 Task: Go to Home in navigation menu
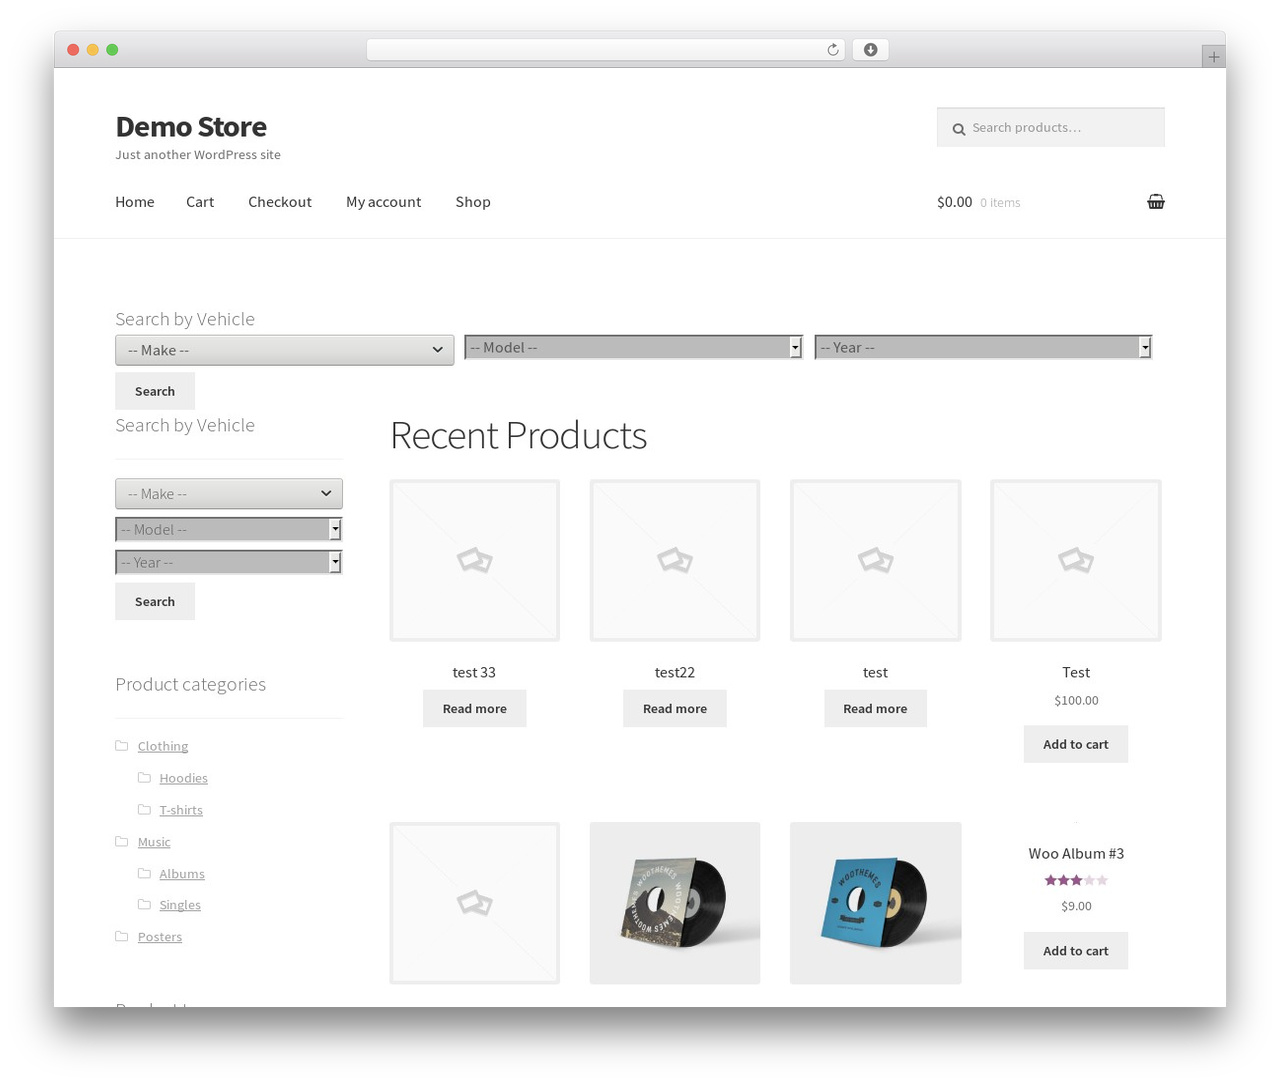click(135, 202)
